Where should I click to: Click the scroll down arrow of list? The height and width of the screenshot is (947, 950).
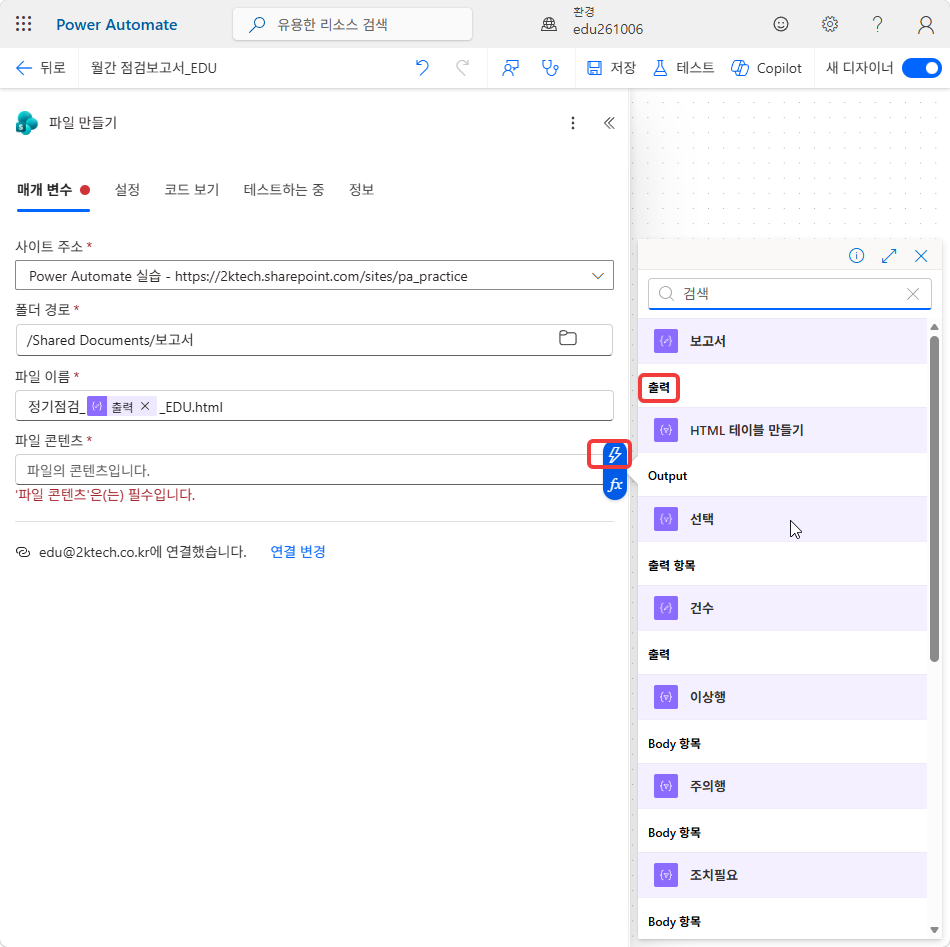pyautogui.click(x=934, y=929)
